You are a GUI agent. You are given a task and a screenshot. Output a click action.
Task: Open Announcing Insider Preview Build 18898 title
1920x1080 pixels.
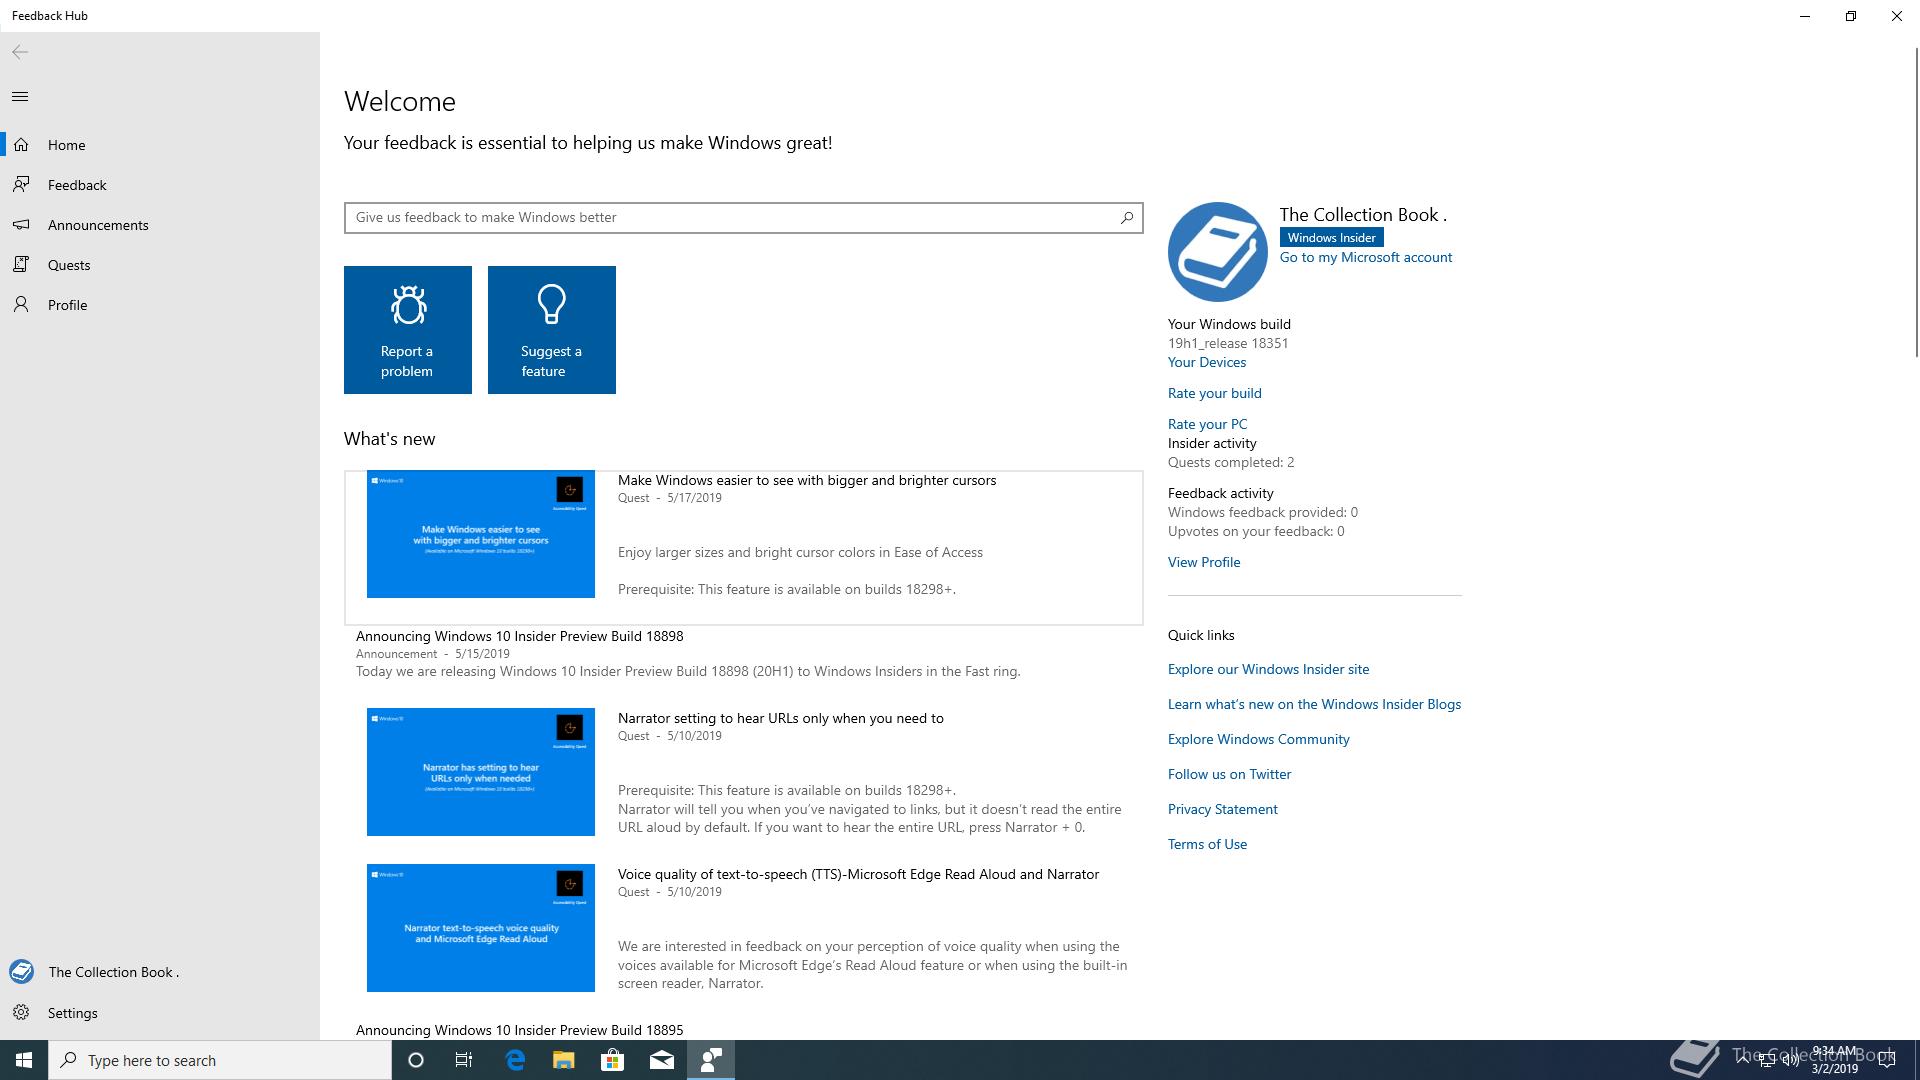520,636
